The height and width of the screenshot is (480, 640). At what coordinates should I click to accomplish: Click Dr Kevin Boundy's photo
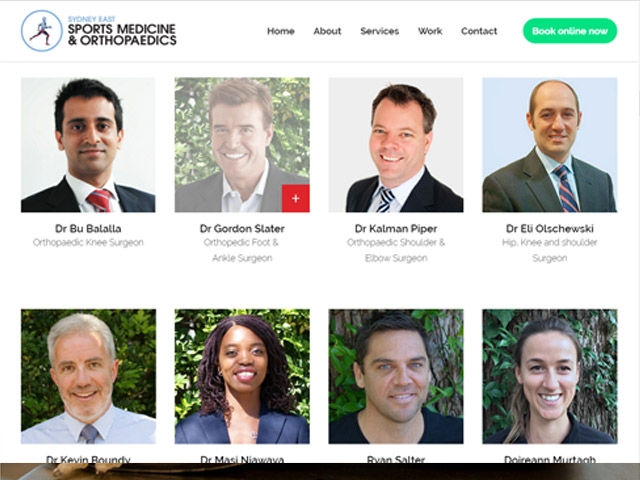[88, 376]
